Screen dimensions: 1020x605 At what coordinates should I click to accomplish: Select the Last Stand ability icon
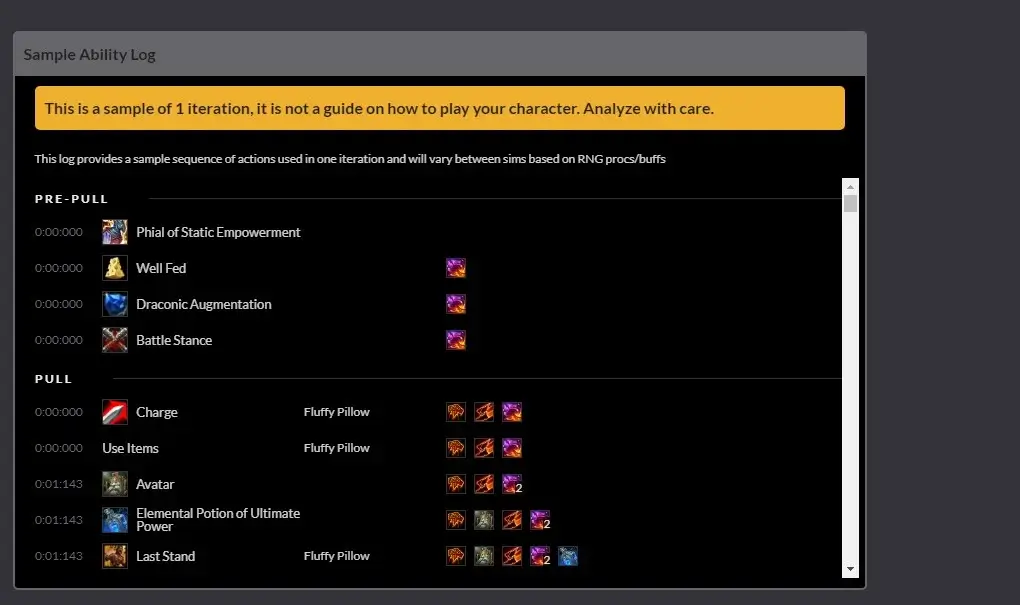tap(114, 555)
